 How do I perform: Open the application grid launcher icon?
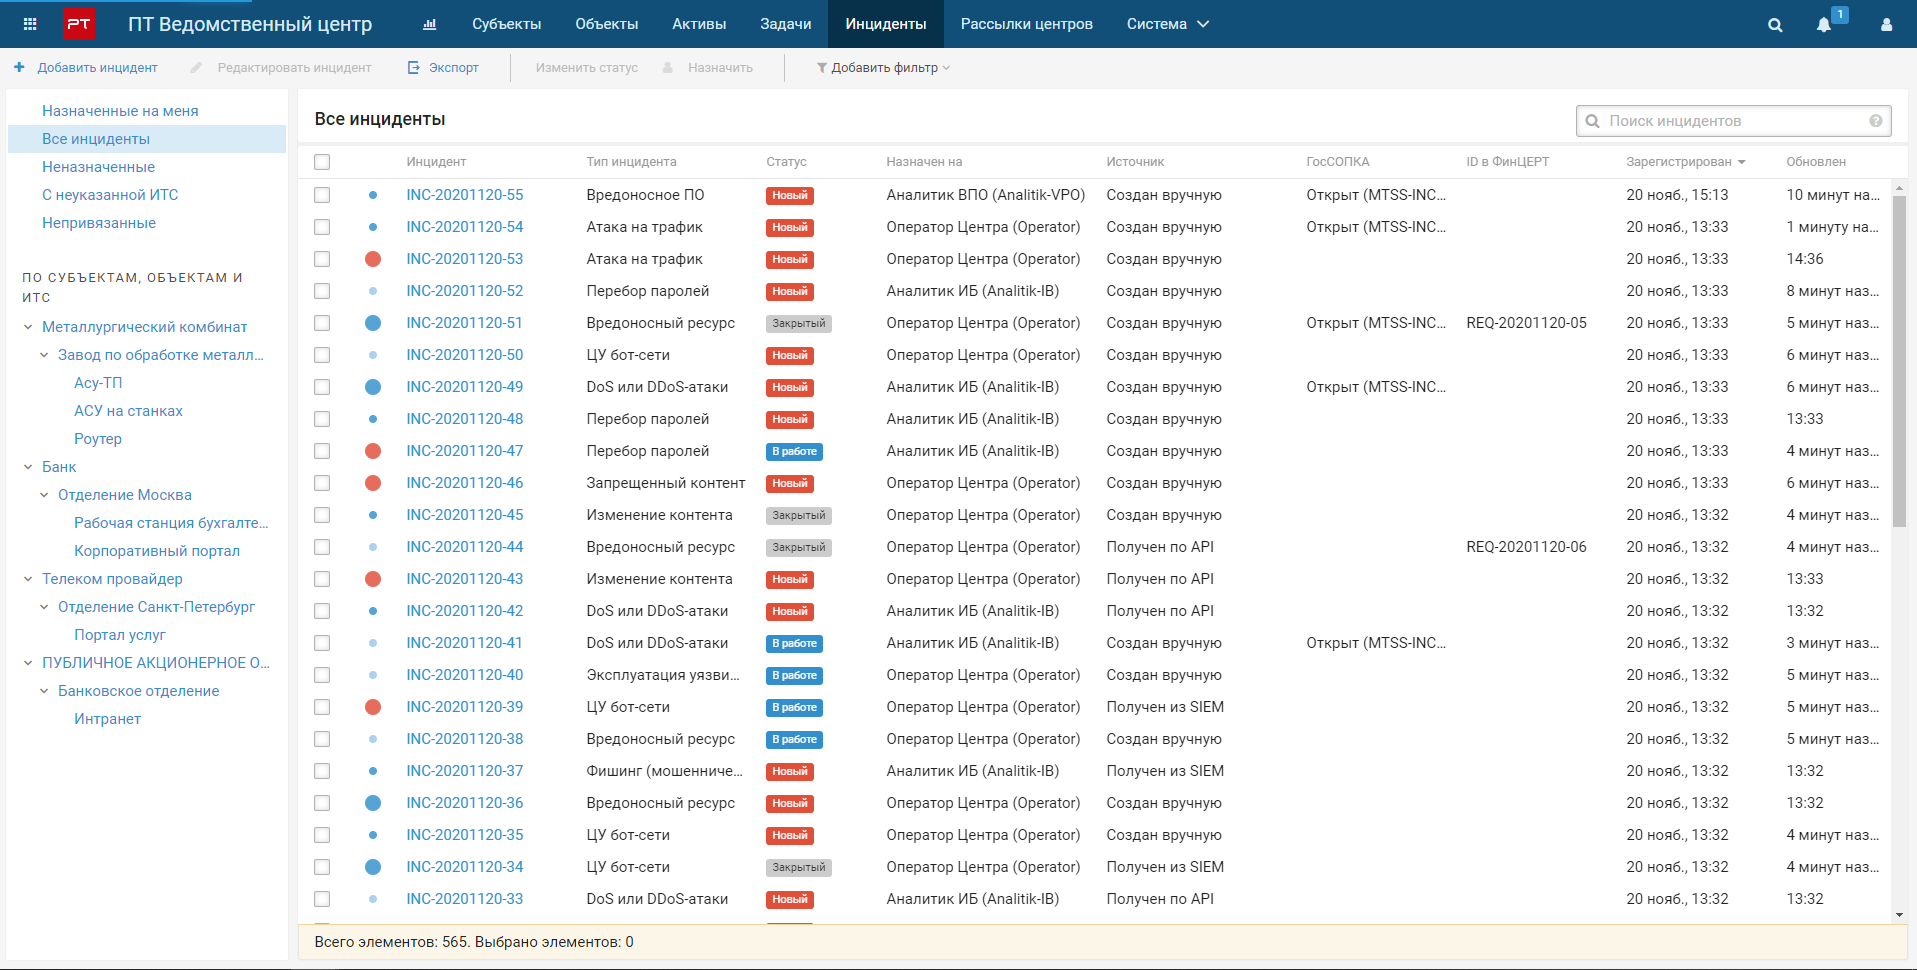coord(30,24)
